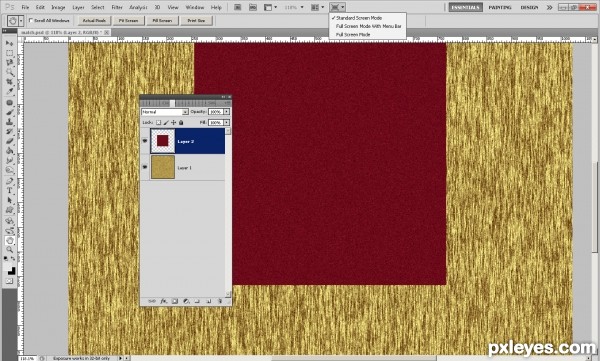Image resolution: width=600 pixels, height=361 pixels.
Task: Select the Quick Selection tool
Action: tap(10, 72)
